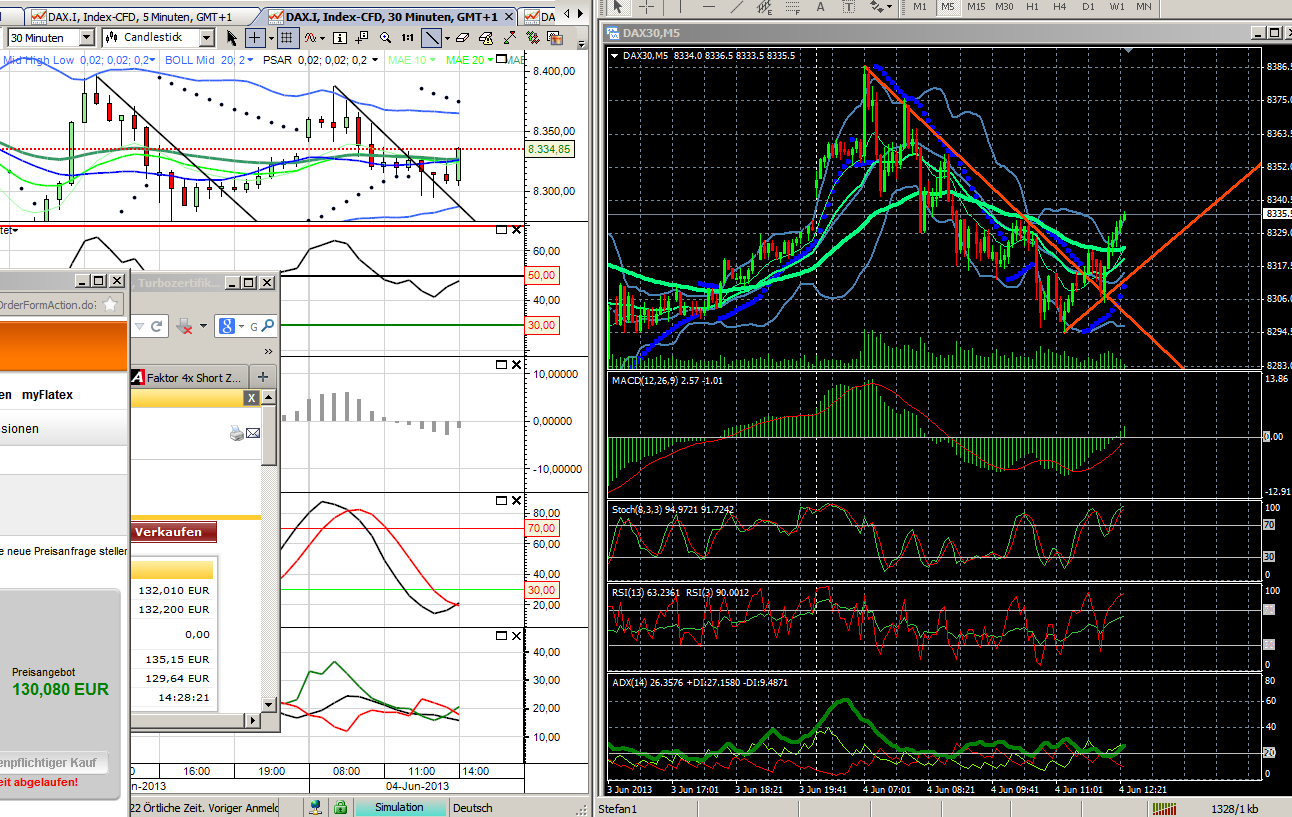Toggle the M5 timeframe button

coord(948,6)
